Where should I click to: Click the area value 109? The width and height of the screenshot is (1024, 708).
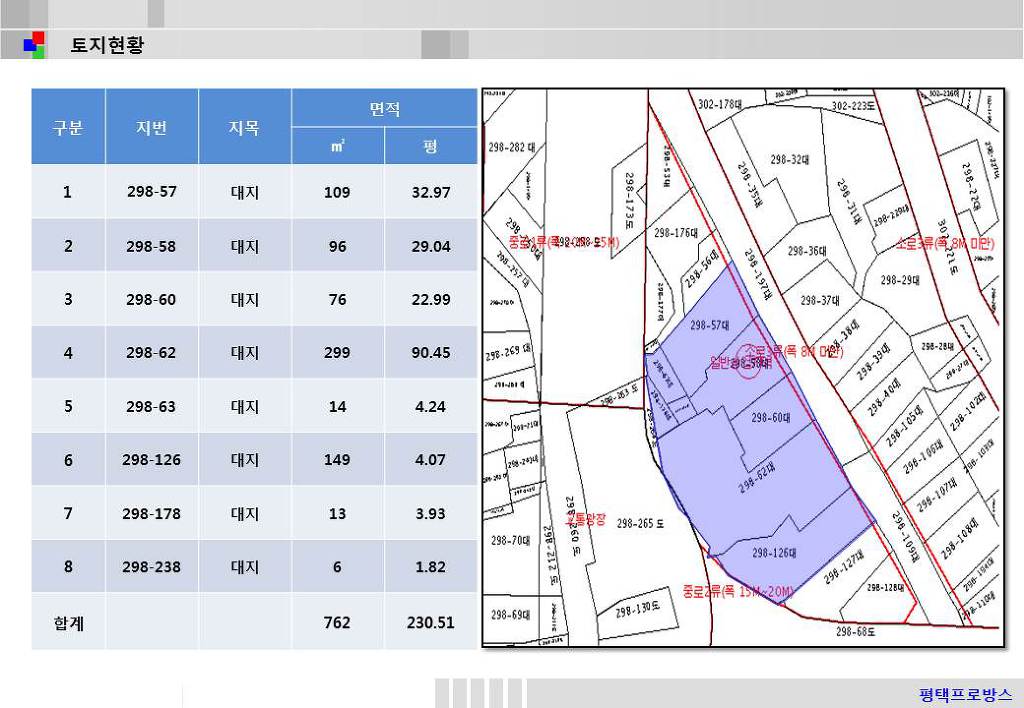point(337,192)
